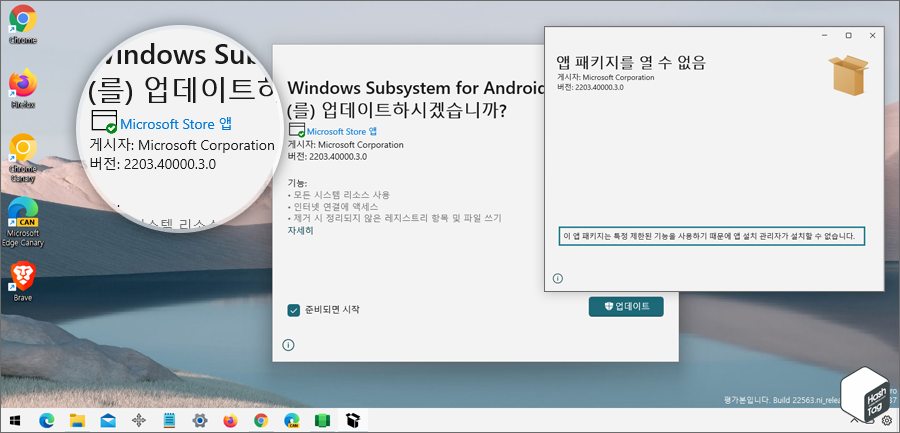Open the Firefox desktop shortcut
The height and width of the screenshot is (433, 900).
coord(23,90)
